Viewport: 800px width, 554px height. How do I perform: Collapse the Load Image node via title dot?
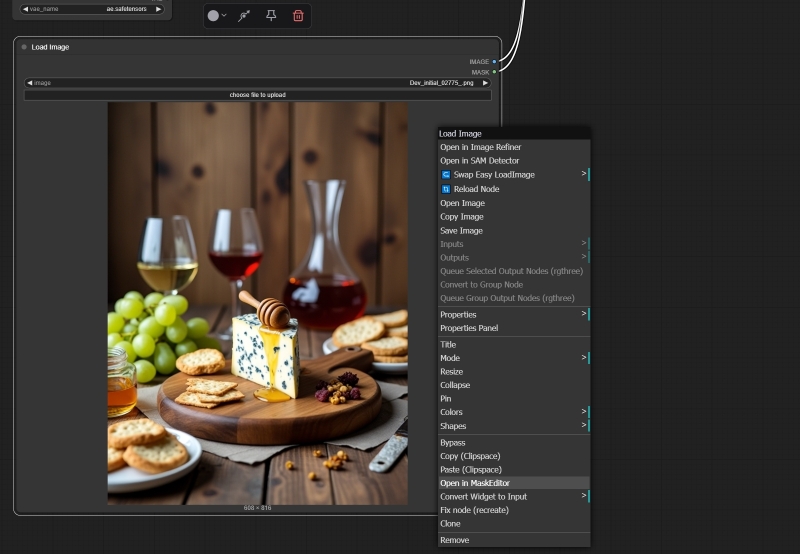[x=24, y=47]
